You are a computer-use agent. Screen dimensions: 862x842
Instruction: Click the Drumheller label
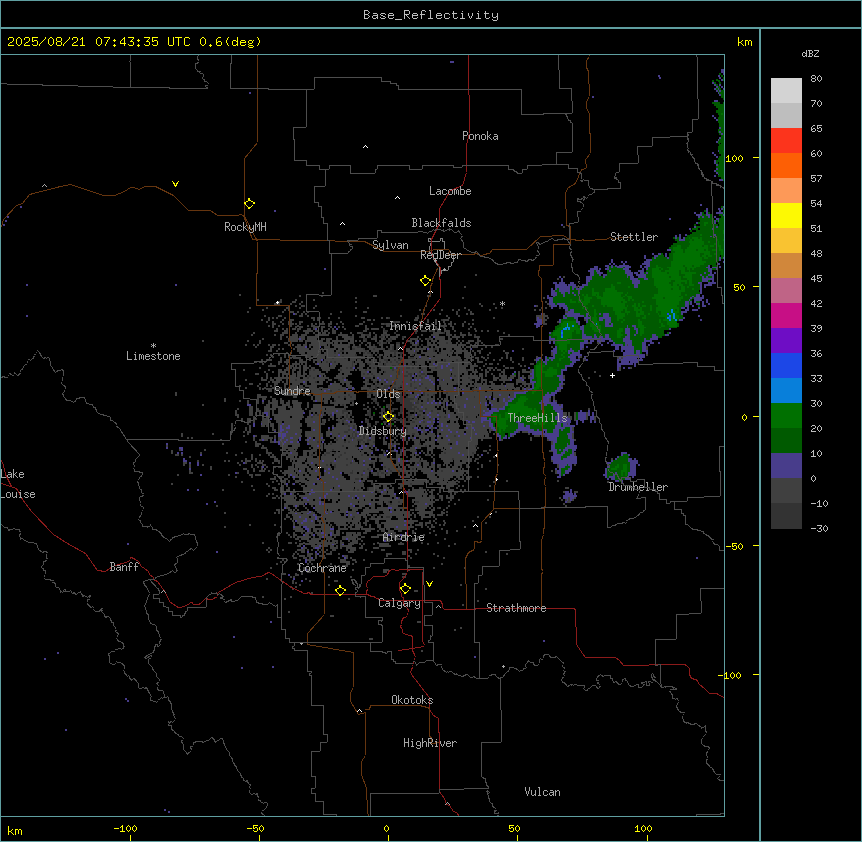tap(638, 487)
